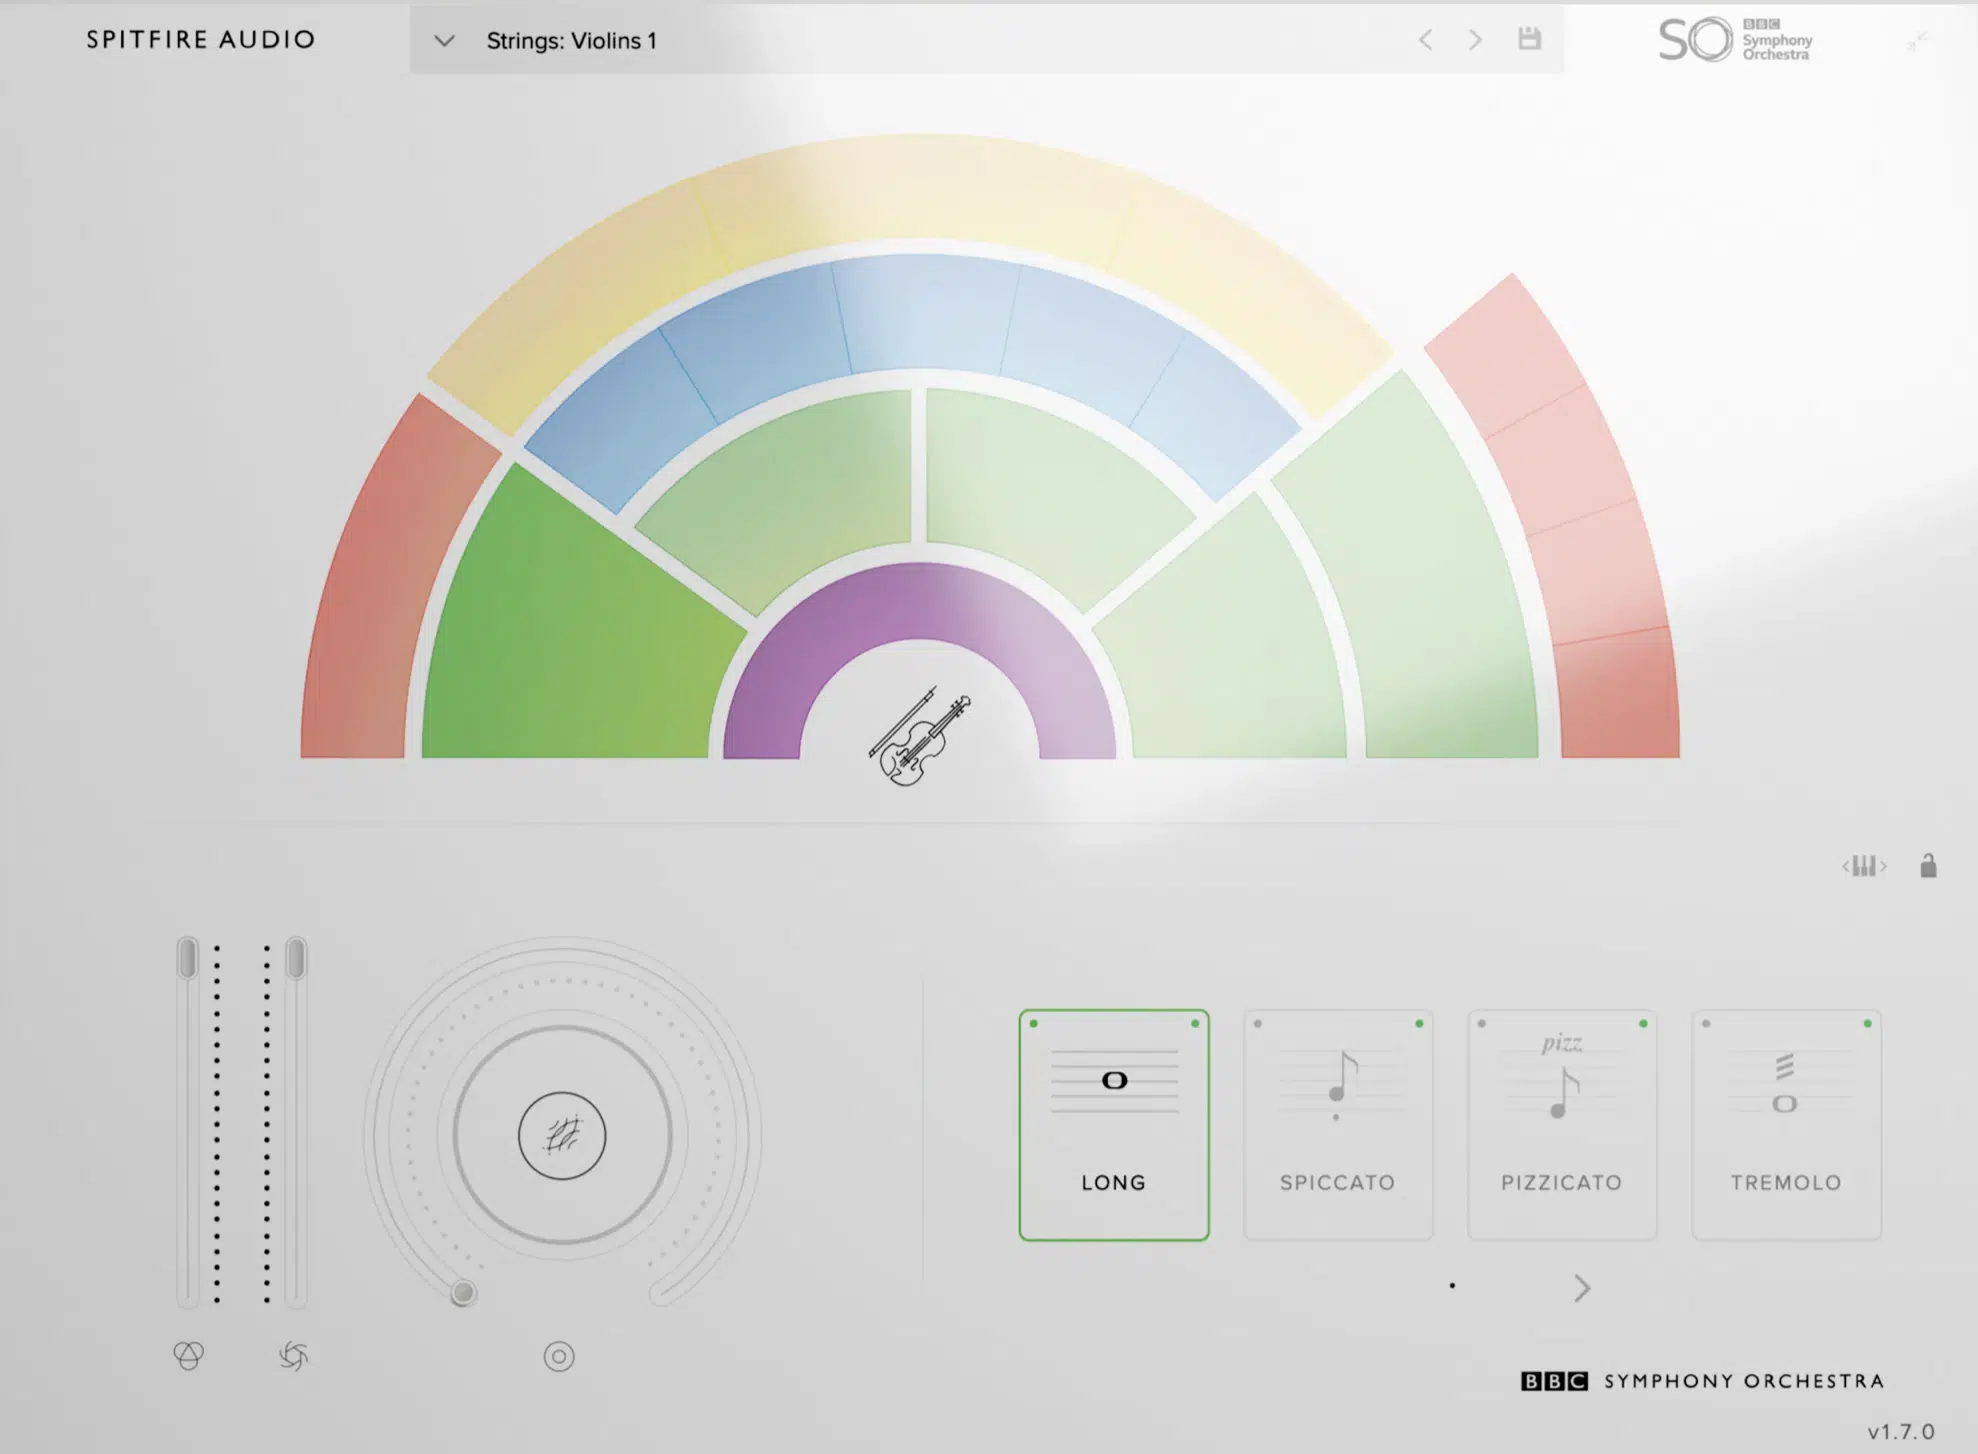Toggle the articulation lock icon
Viewport: 1978px width, 1454px height.
click(x=1928, y=865)
